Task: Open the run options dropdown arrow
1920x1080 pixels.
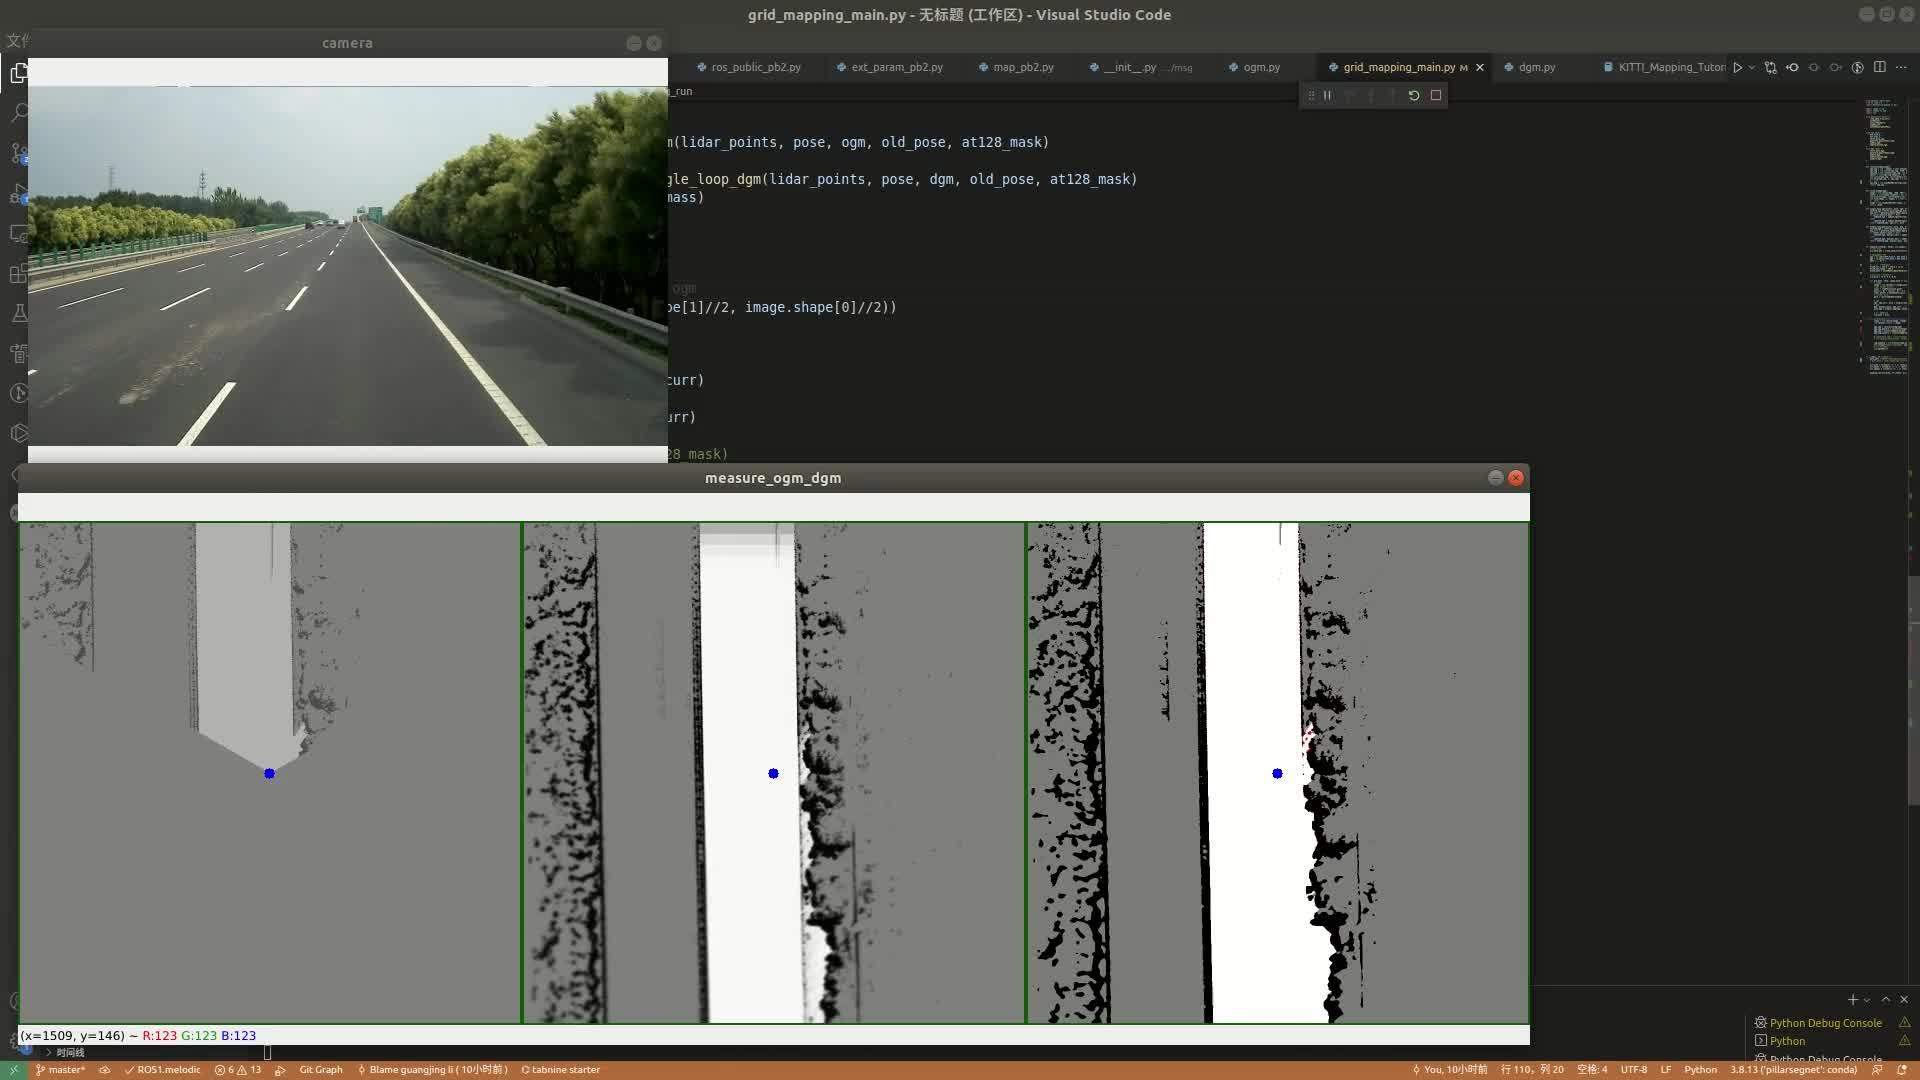Action: click(1752, 67)
